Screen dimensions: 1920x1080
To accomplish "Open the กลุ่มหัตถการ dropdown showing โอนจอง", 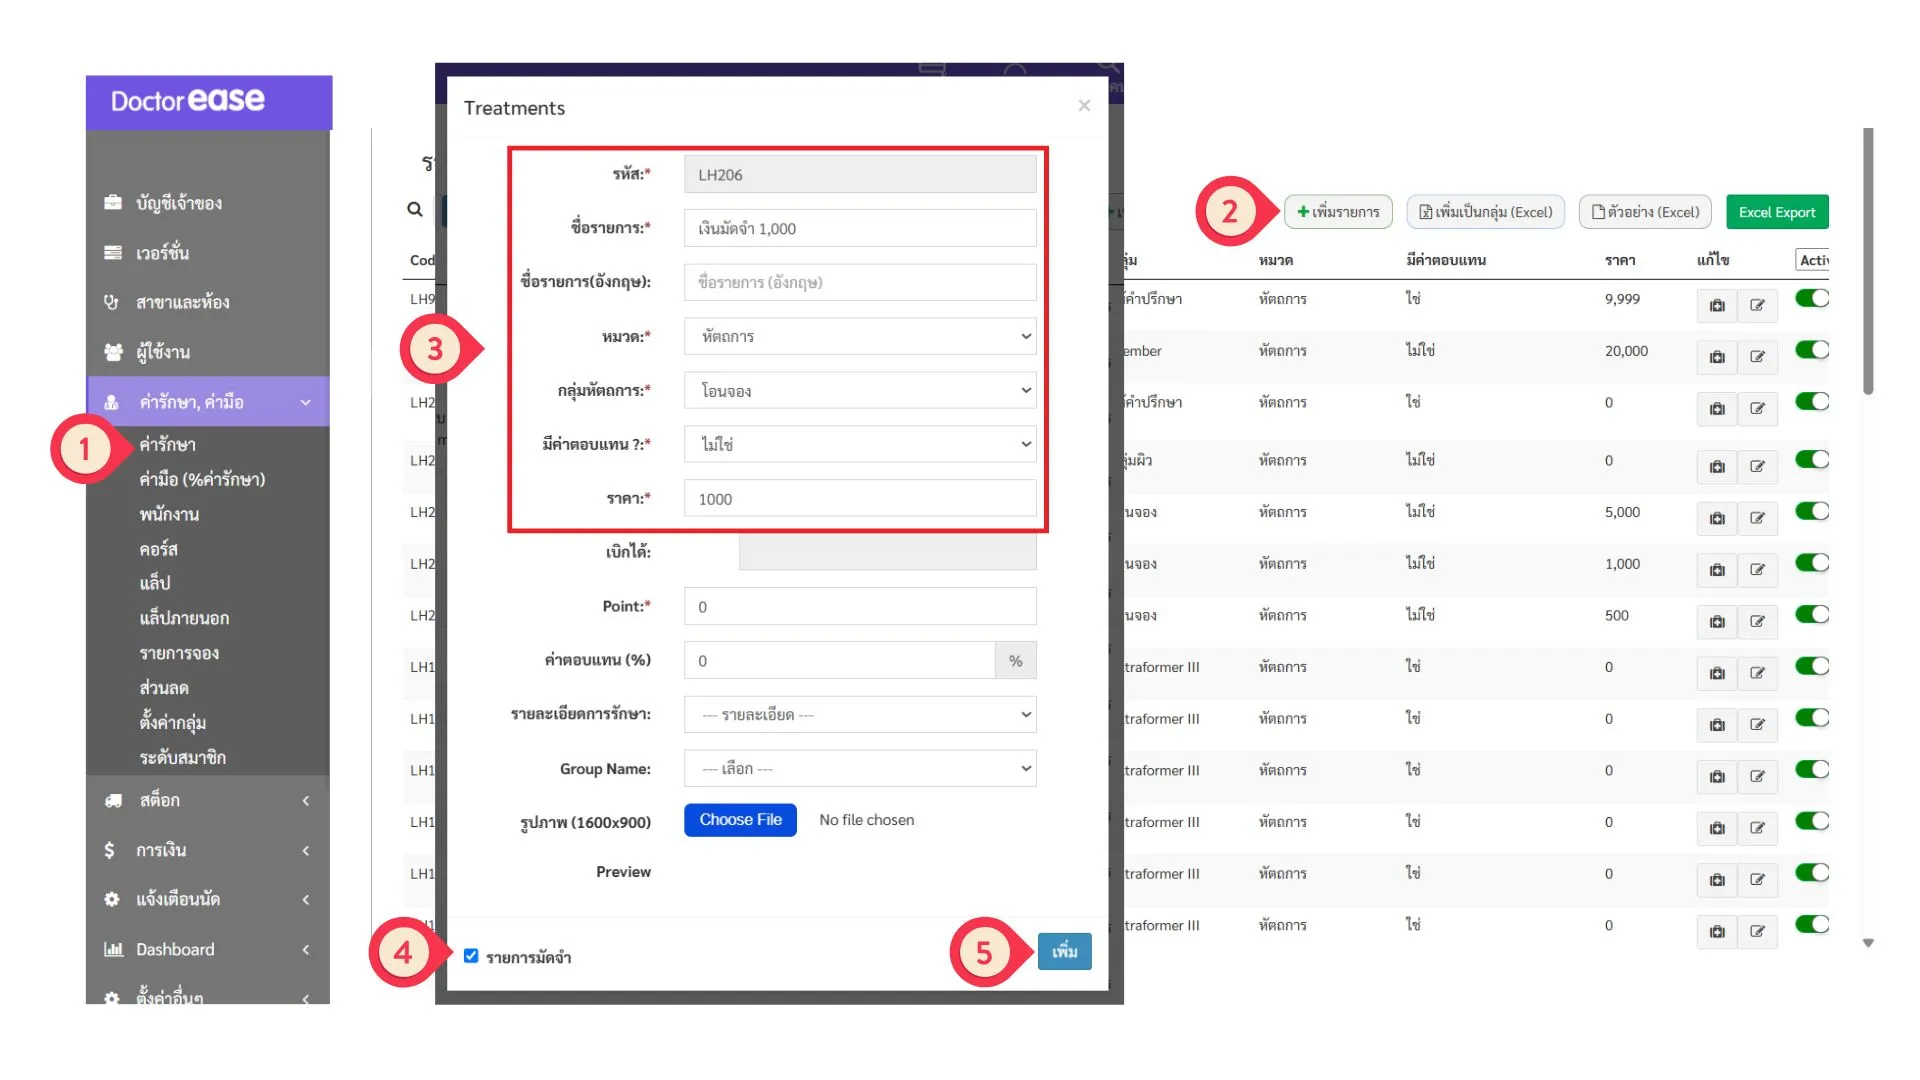I will (860, 391).
